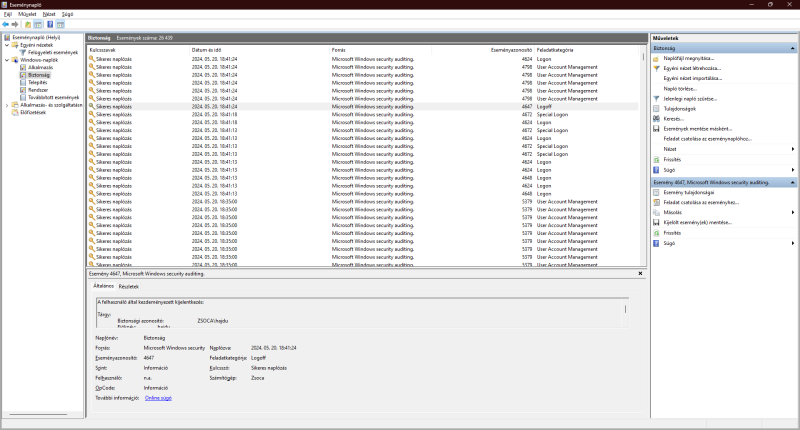Click the up-one-level folder toolbar icon
Screen dimensions: 800x430
[x=28, y=24]
